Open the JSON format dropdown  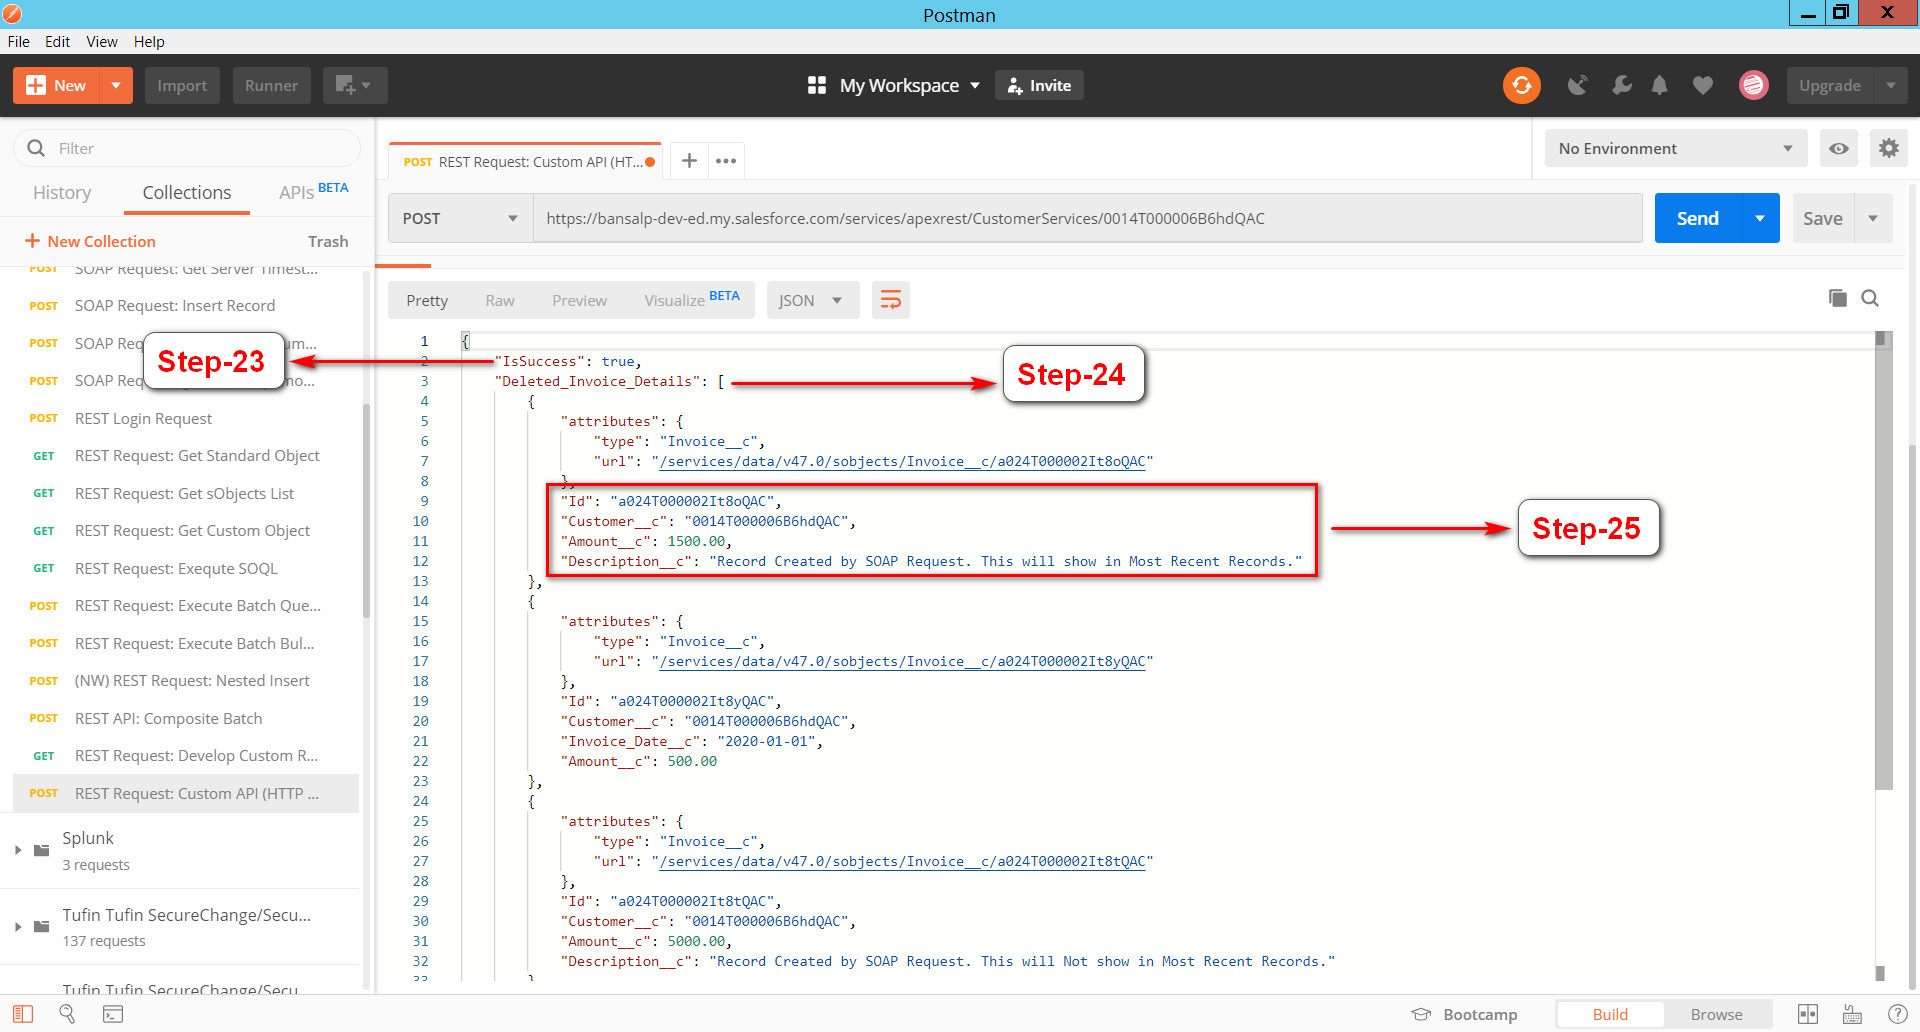(x=812, y=300)
